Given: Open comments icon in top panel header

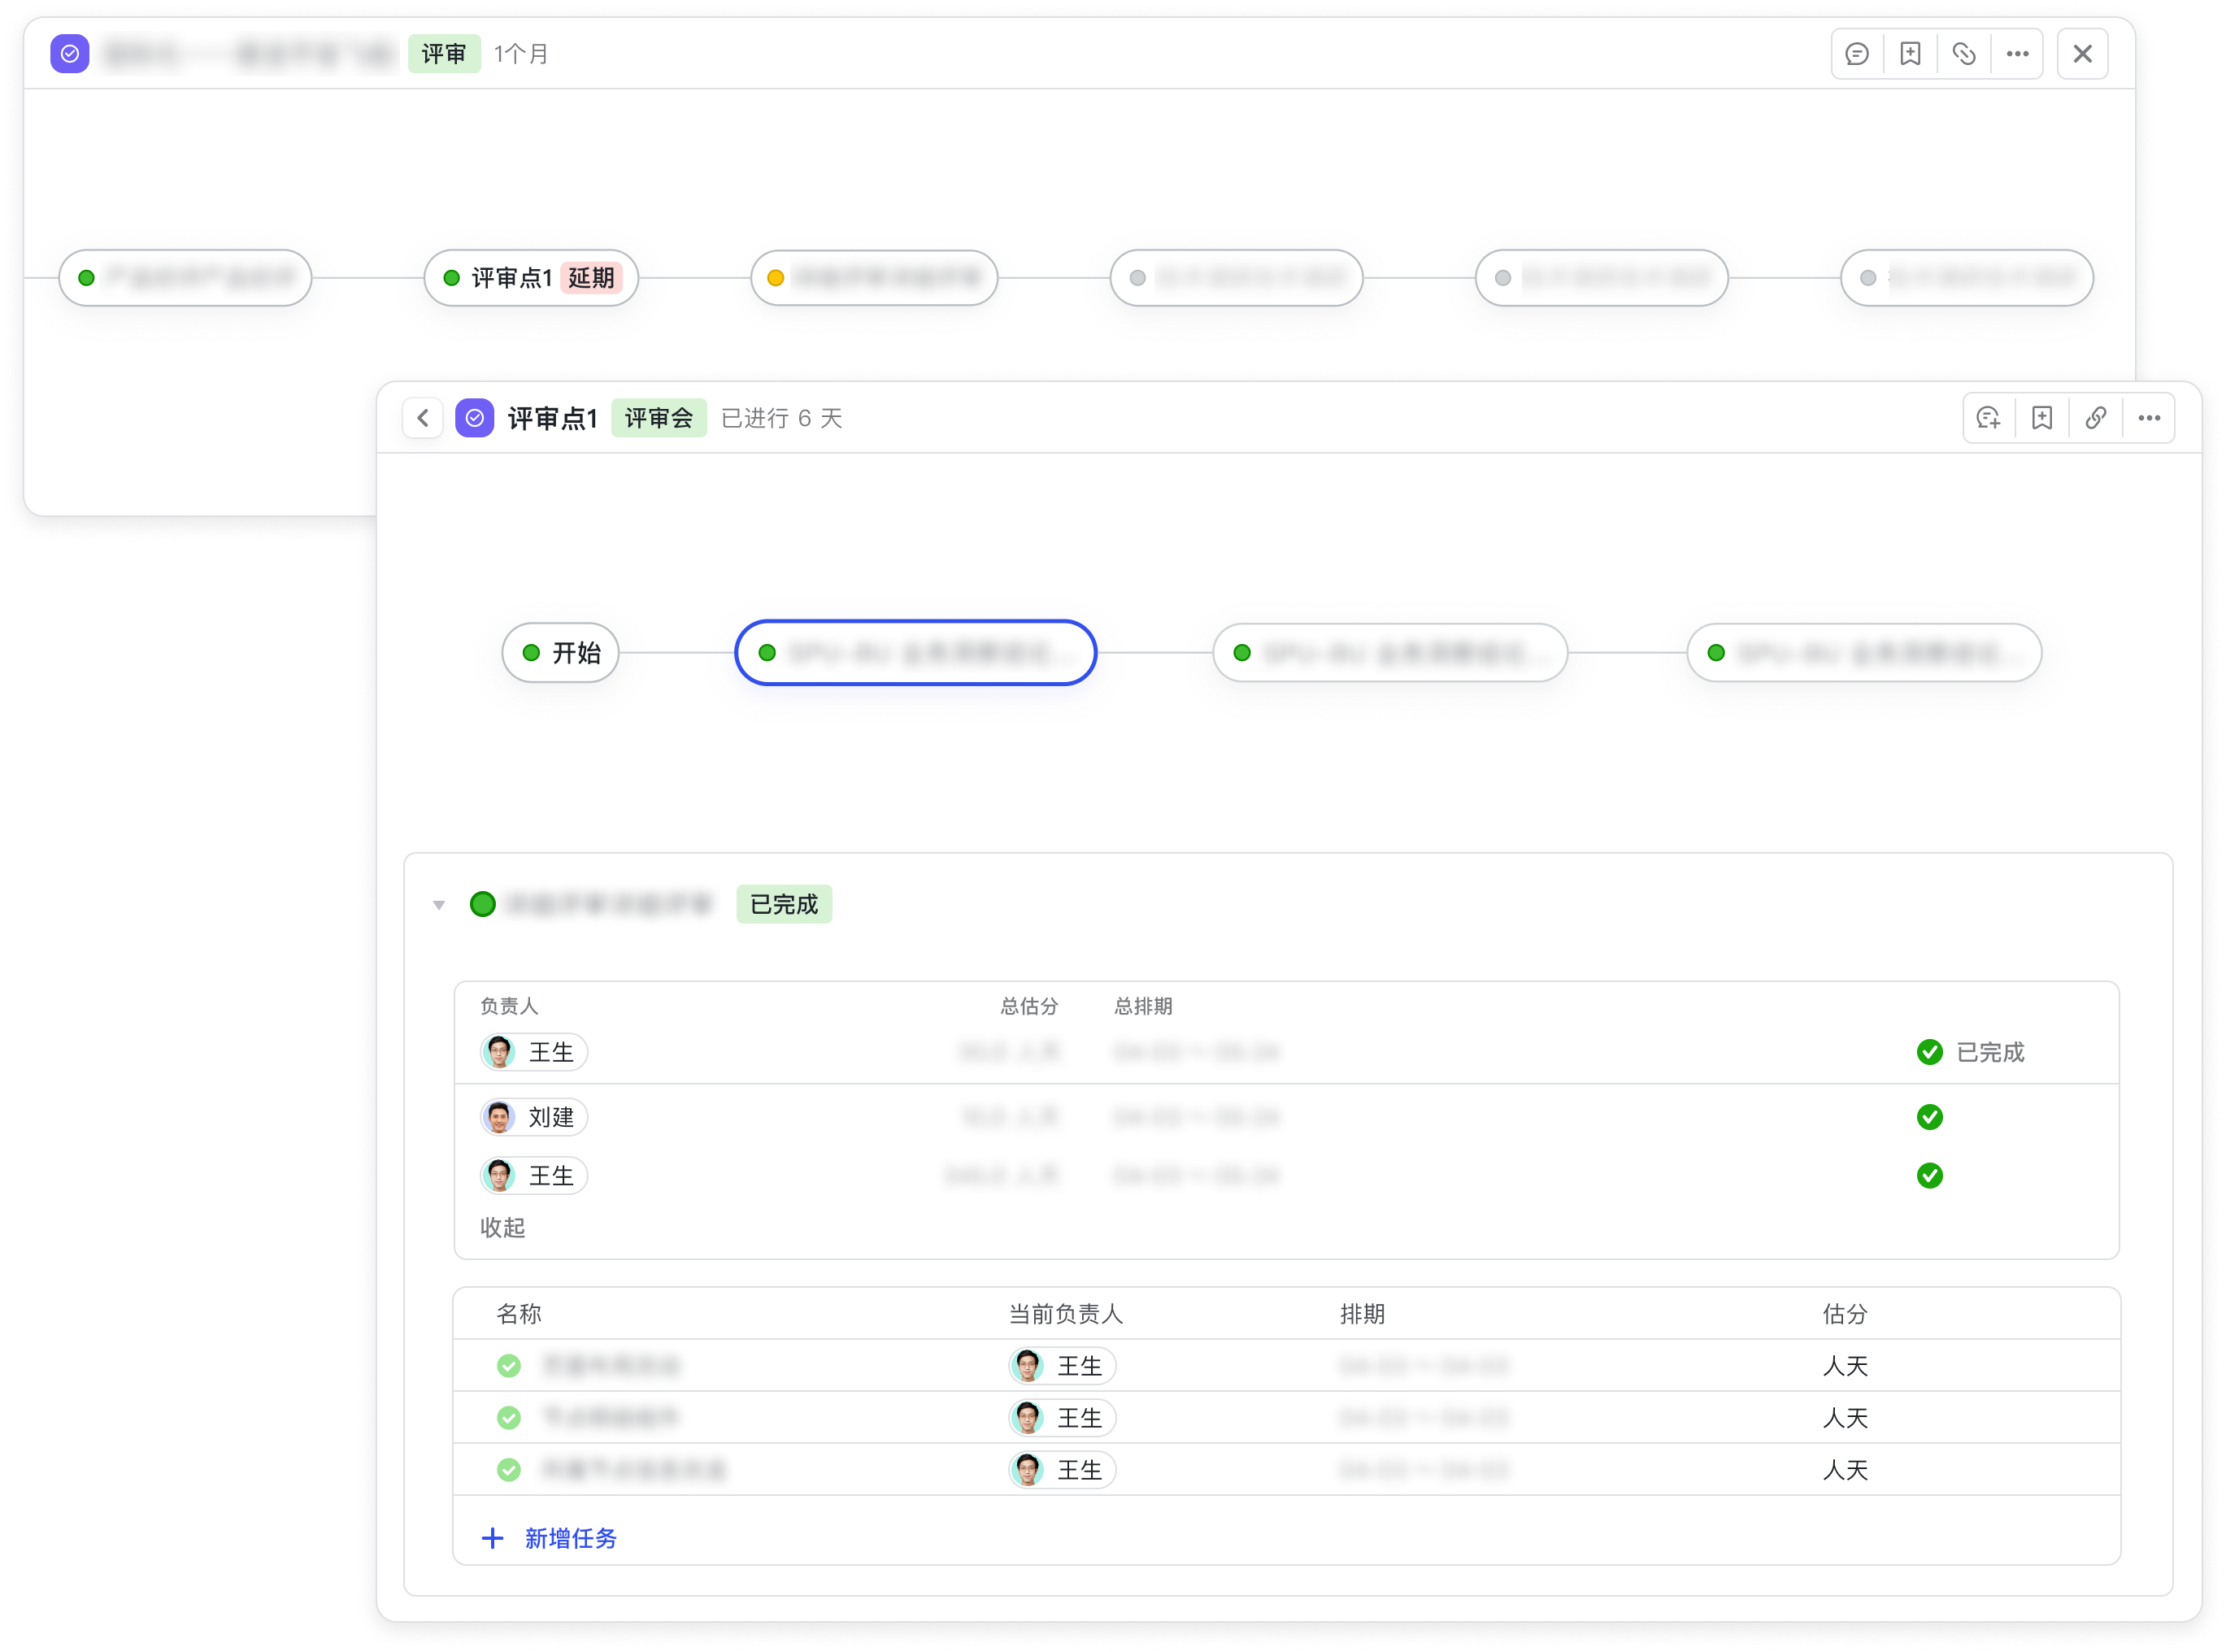Looking at the screenshot, I should tap(1857, 54).
